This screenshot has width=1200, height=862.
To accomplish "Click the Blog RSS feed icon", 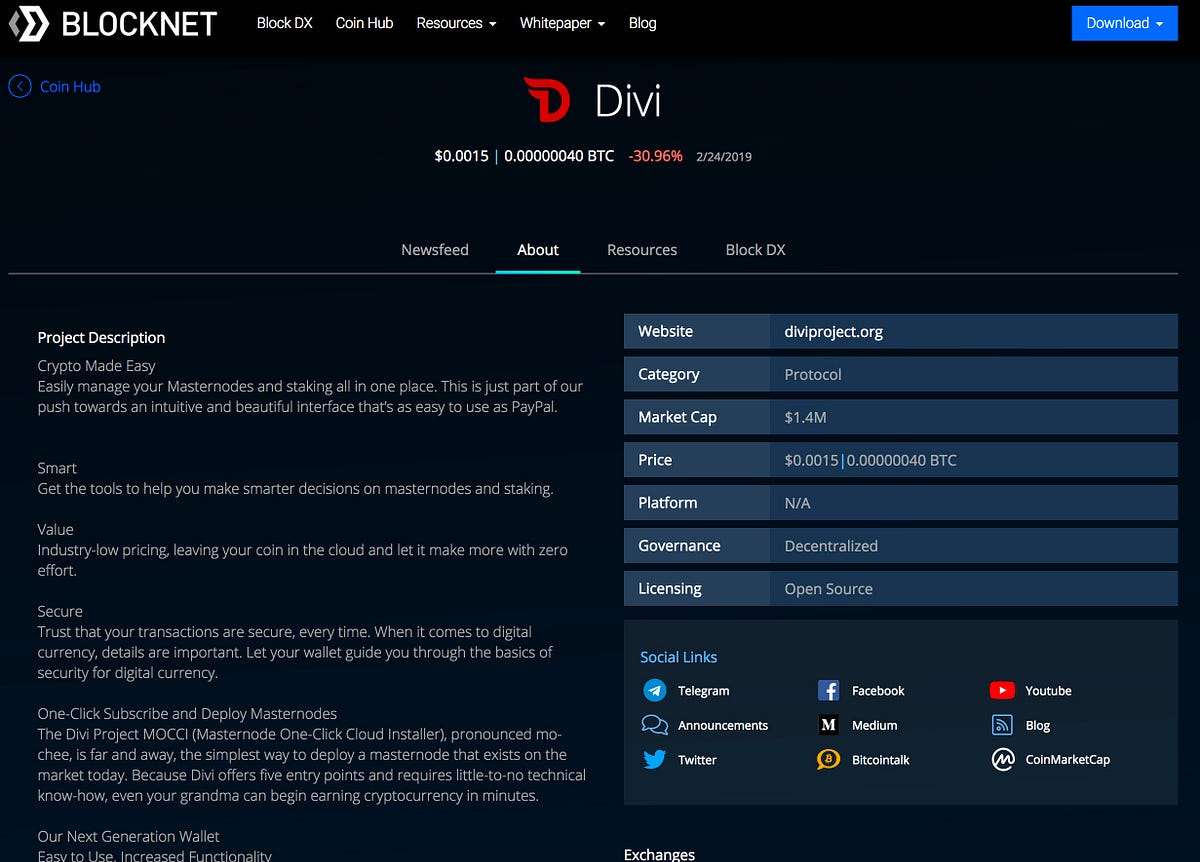I will tap(1002, 725).
